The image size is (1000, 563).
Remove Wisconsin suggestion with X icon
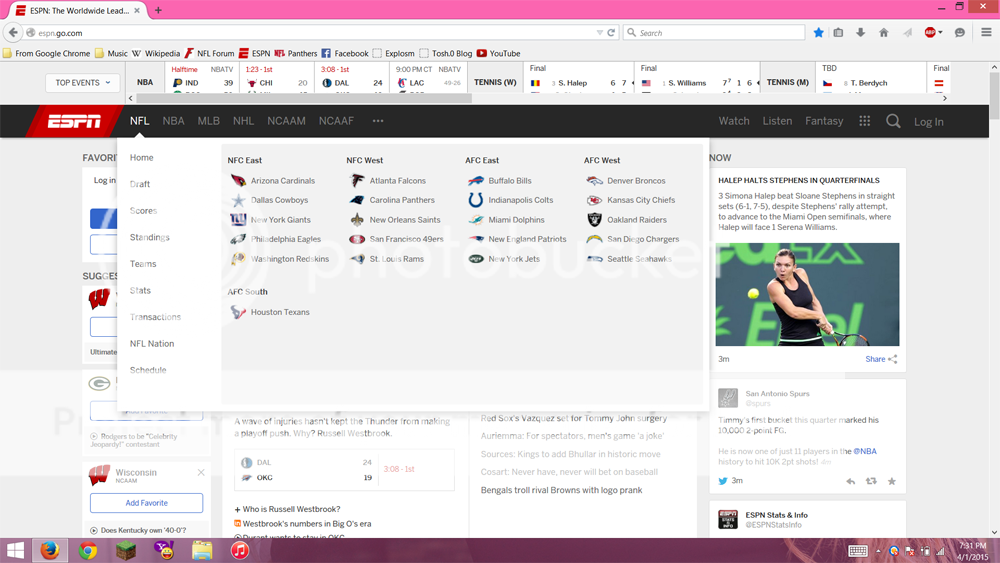(201, 472)
